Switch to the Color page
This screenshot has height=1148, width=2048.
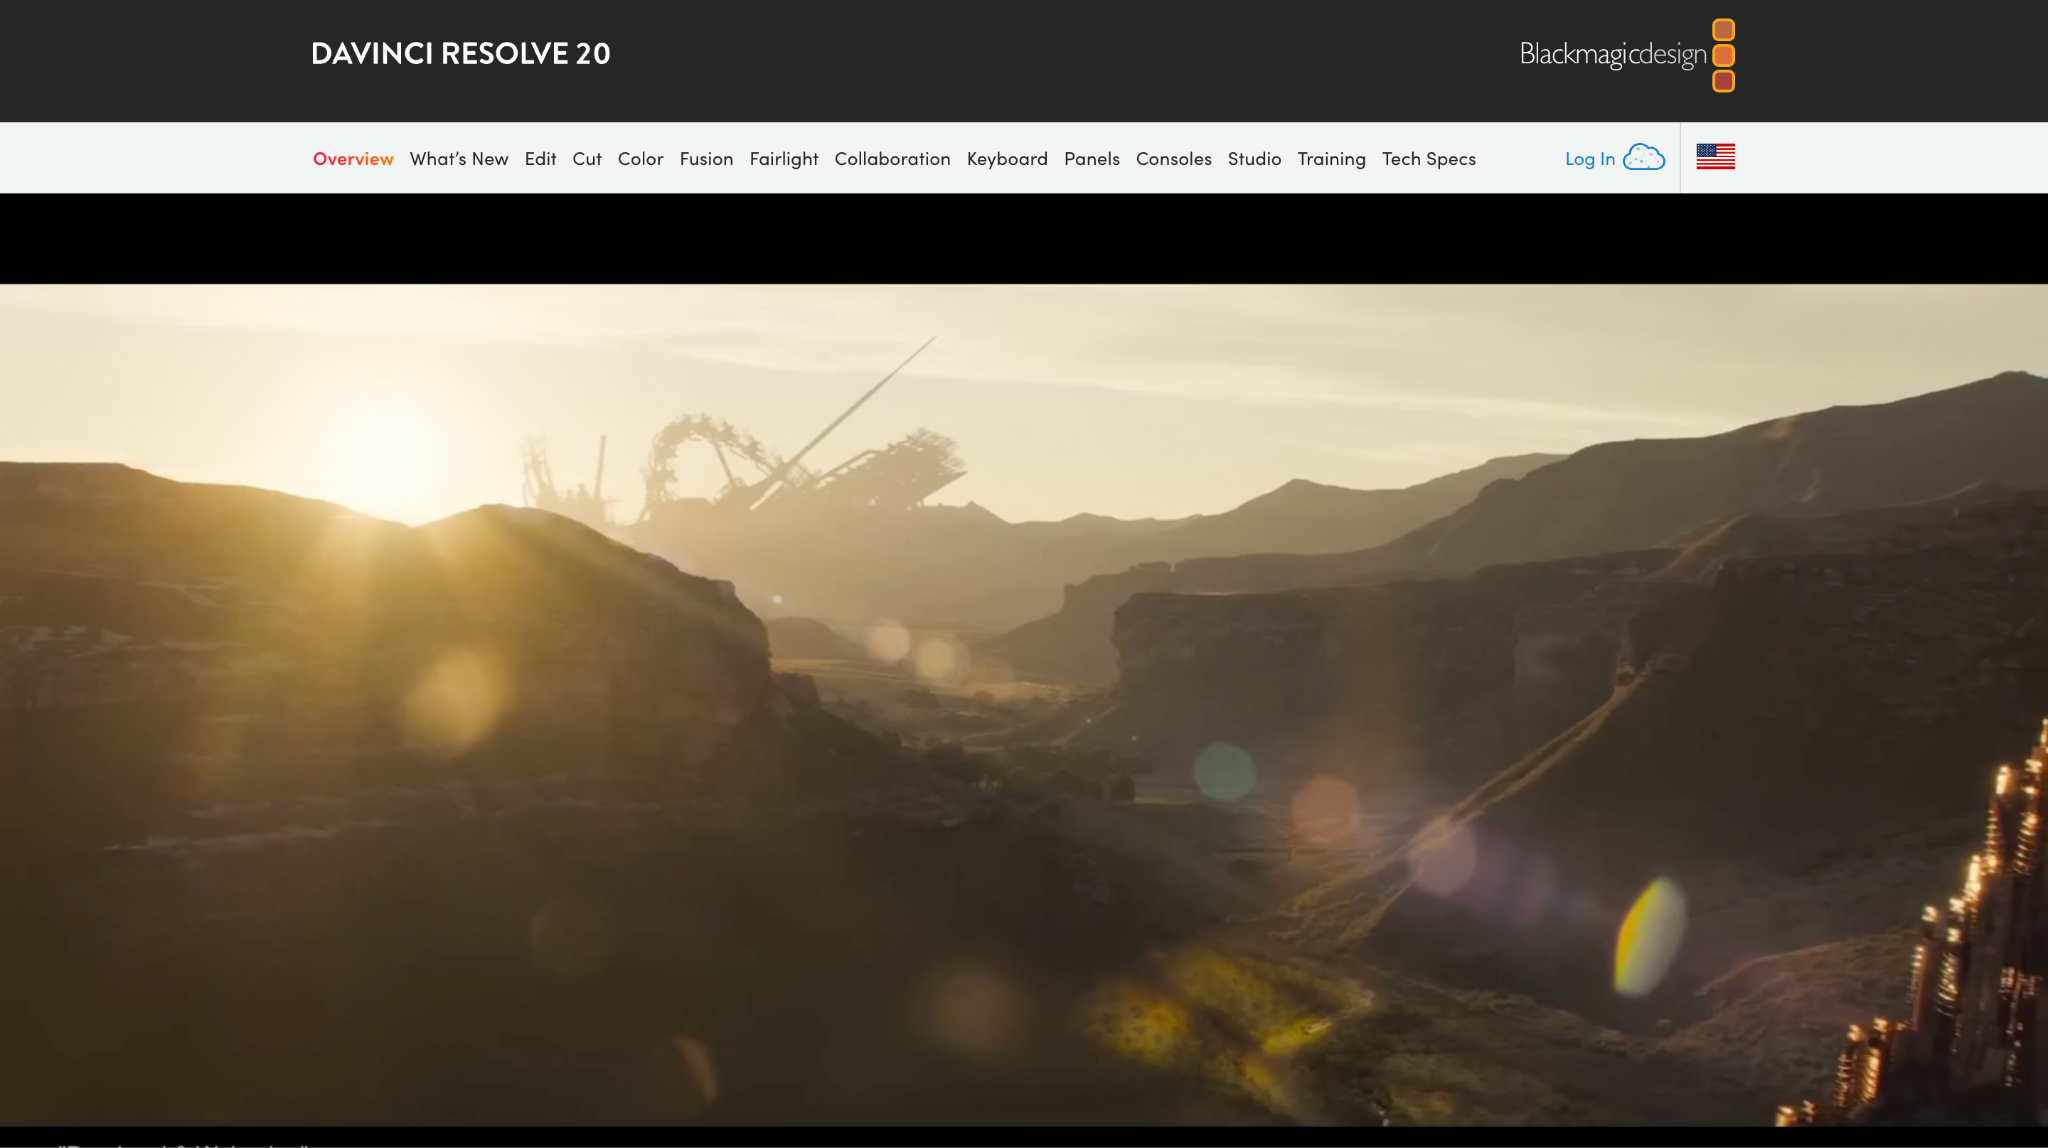[640, 158]
